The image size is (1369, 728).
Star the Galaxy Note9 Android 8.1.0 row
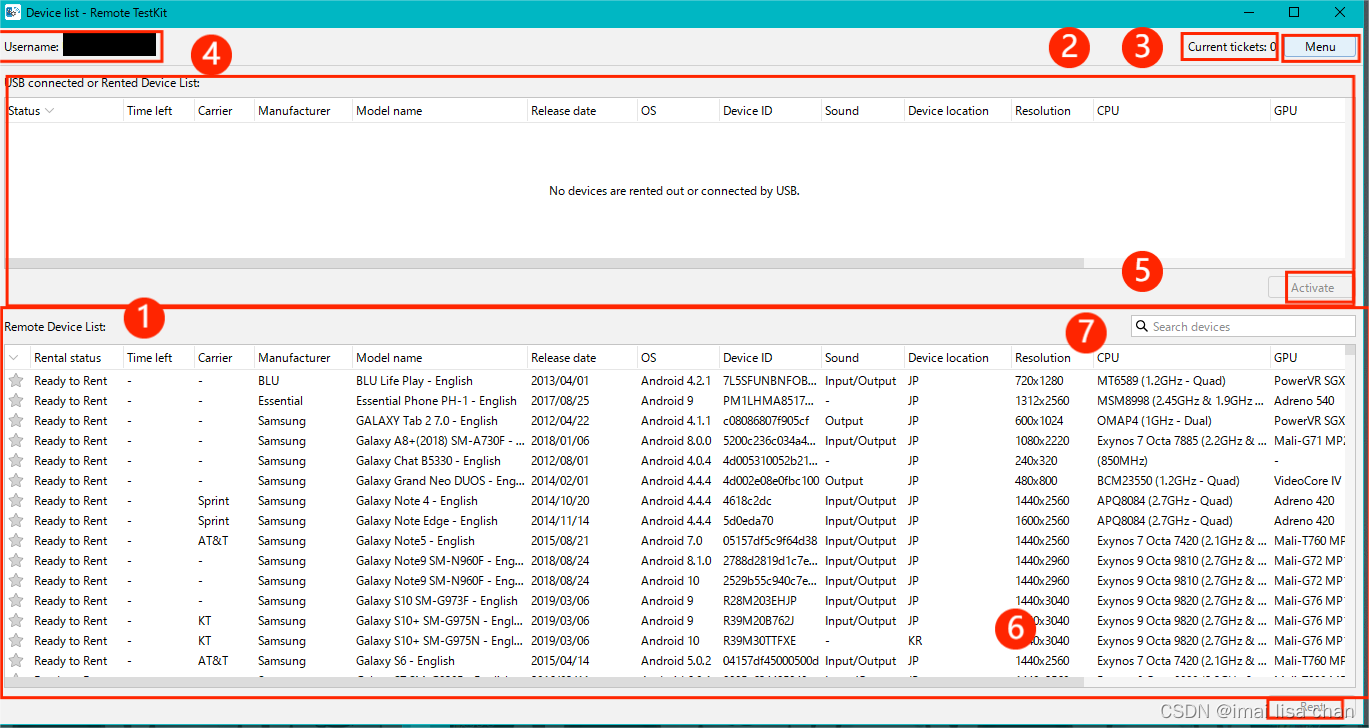click(x=16, y=560)
